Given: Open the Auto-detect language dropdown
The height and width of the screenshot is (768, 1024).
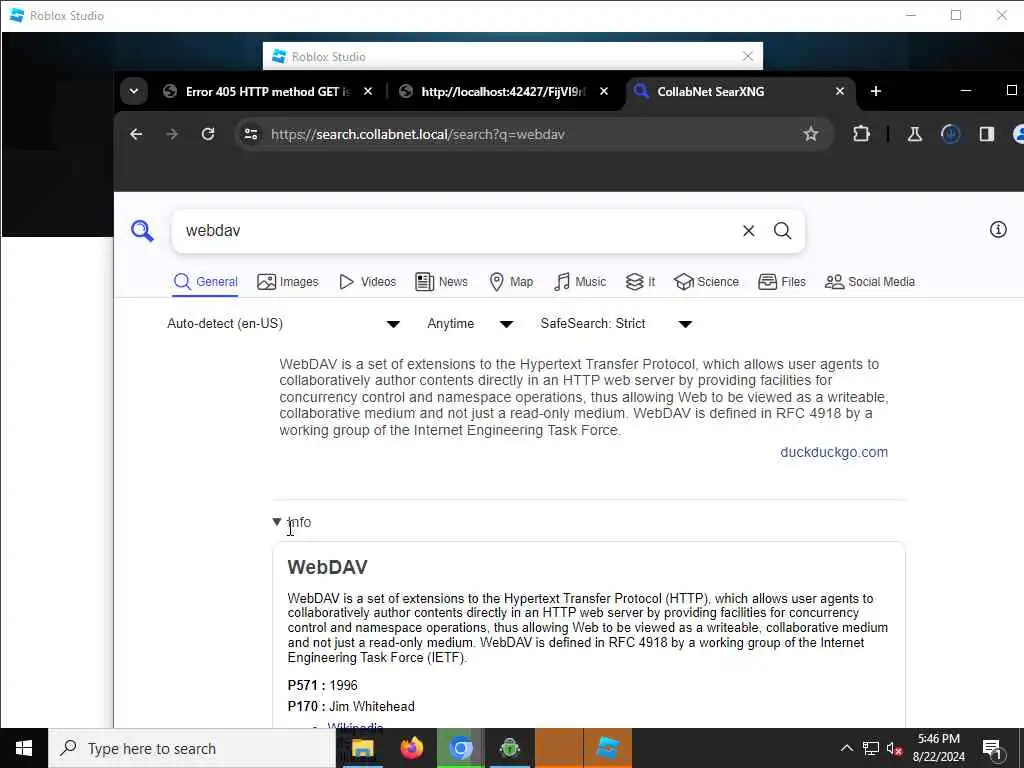Looking at the screenshot, I should point(283,323).
